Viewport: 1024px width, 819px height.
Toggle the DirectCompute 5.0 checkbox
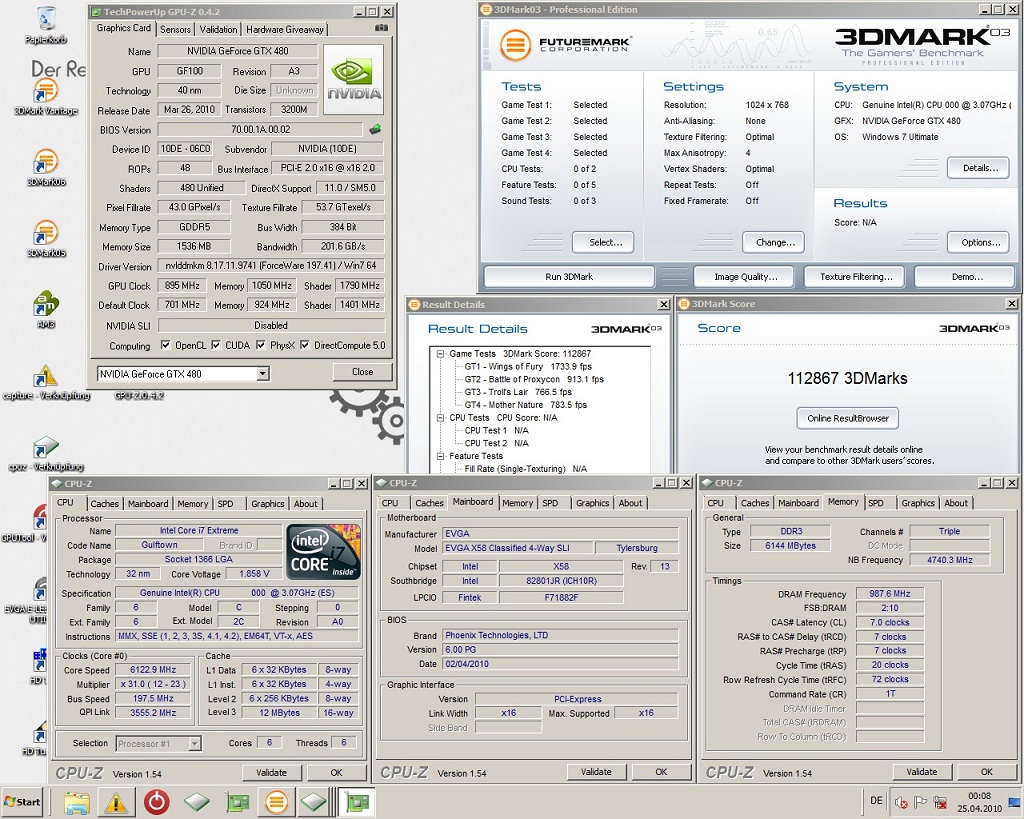coord(304,345)
